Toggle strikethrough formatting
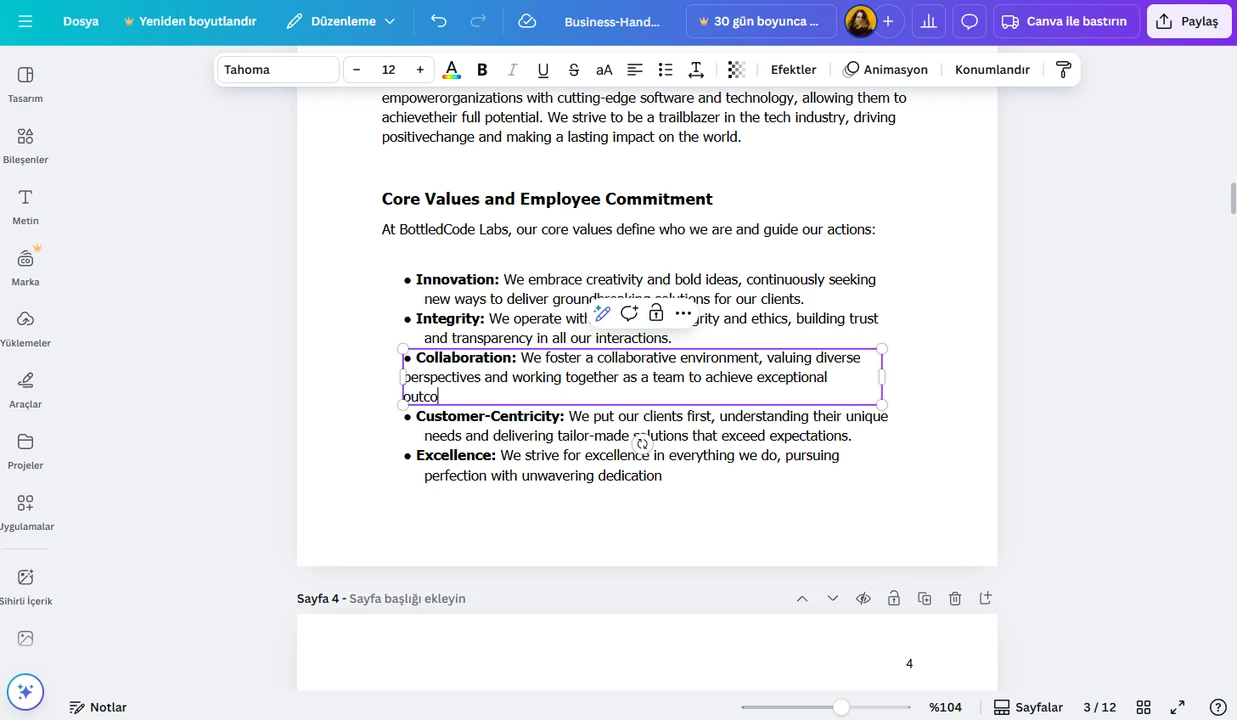This screenshot has height=720, width=1237. click(x=573, y=70)
